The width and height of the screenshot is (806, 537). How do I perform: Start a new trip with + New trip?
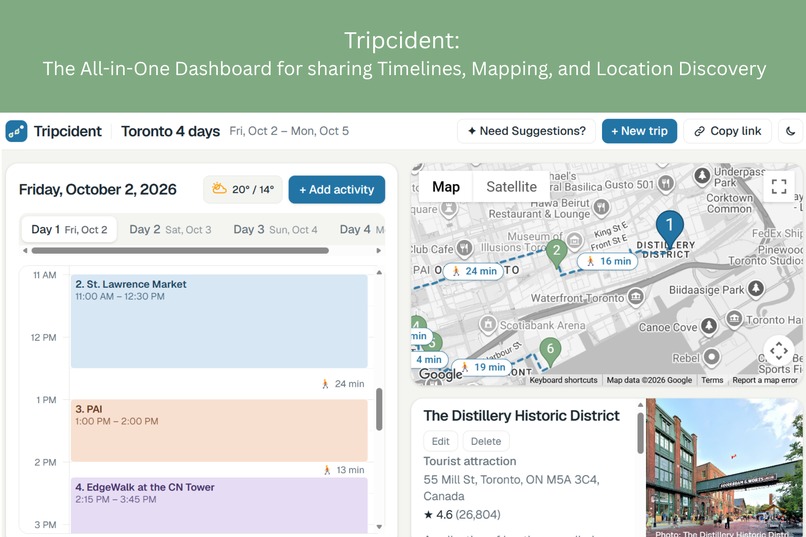tap(639, 131)
